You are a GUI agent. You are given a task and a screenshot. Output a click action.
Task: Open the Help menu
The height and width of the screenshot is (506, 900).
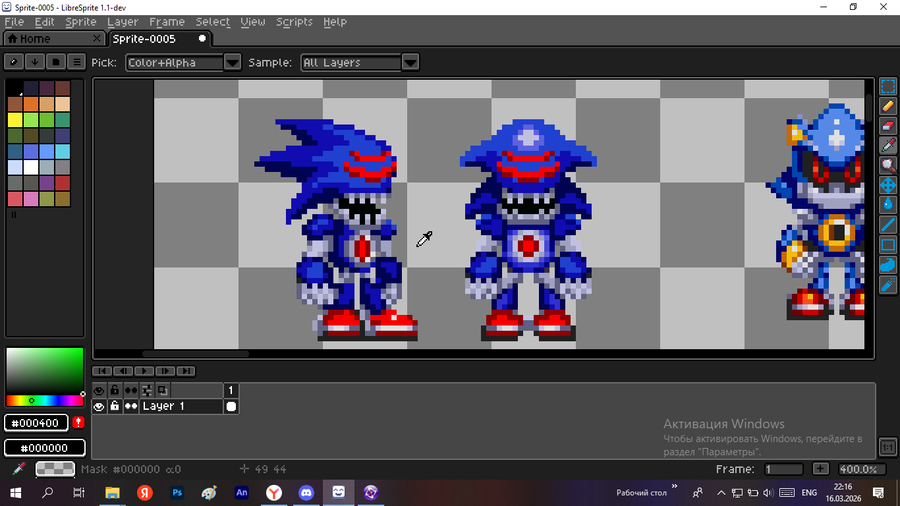(x=335, y=22)
